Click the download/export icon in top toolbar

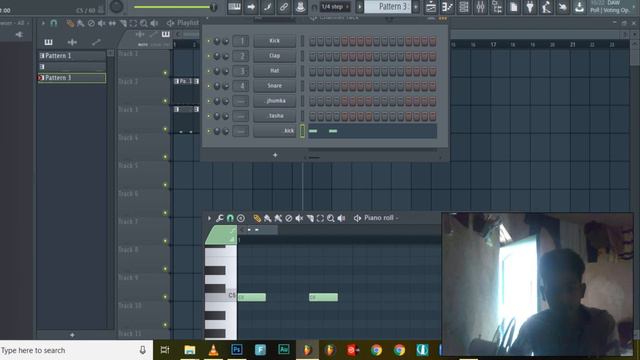(579, 7)
